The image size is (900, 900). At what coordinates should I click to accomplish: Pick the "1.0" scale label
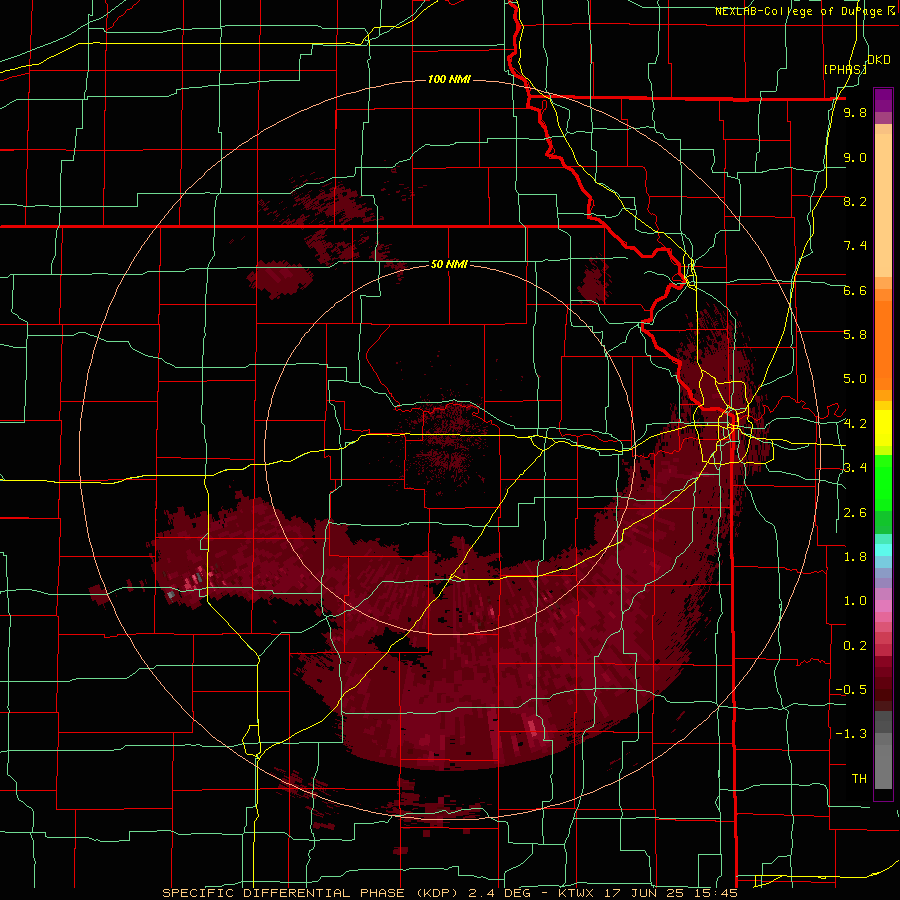coord(855,601)
